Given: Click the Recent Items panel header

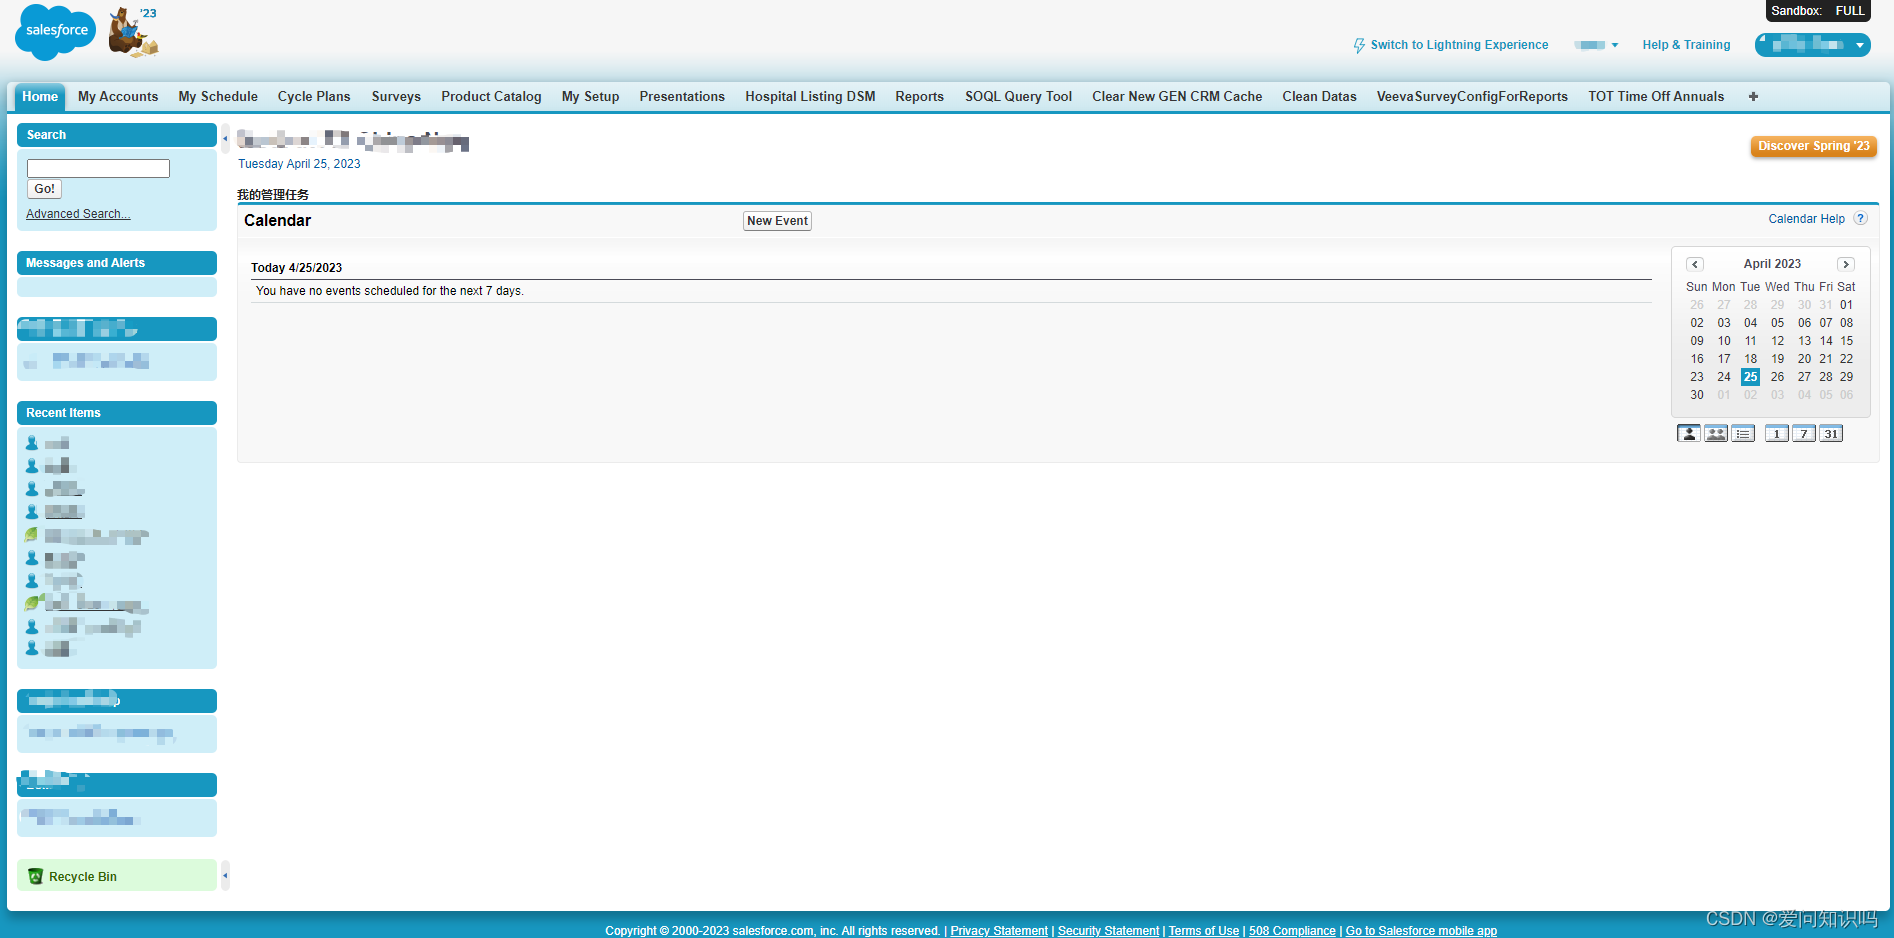Looking at the screenshot, I should (x=117, y=413).
